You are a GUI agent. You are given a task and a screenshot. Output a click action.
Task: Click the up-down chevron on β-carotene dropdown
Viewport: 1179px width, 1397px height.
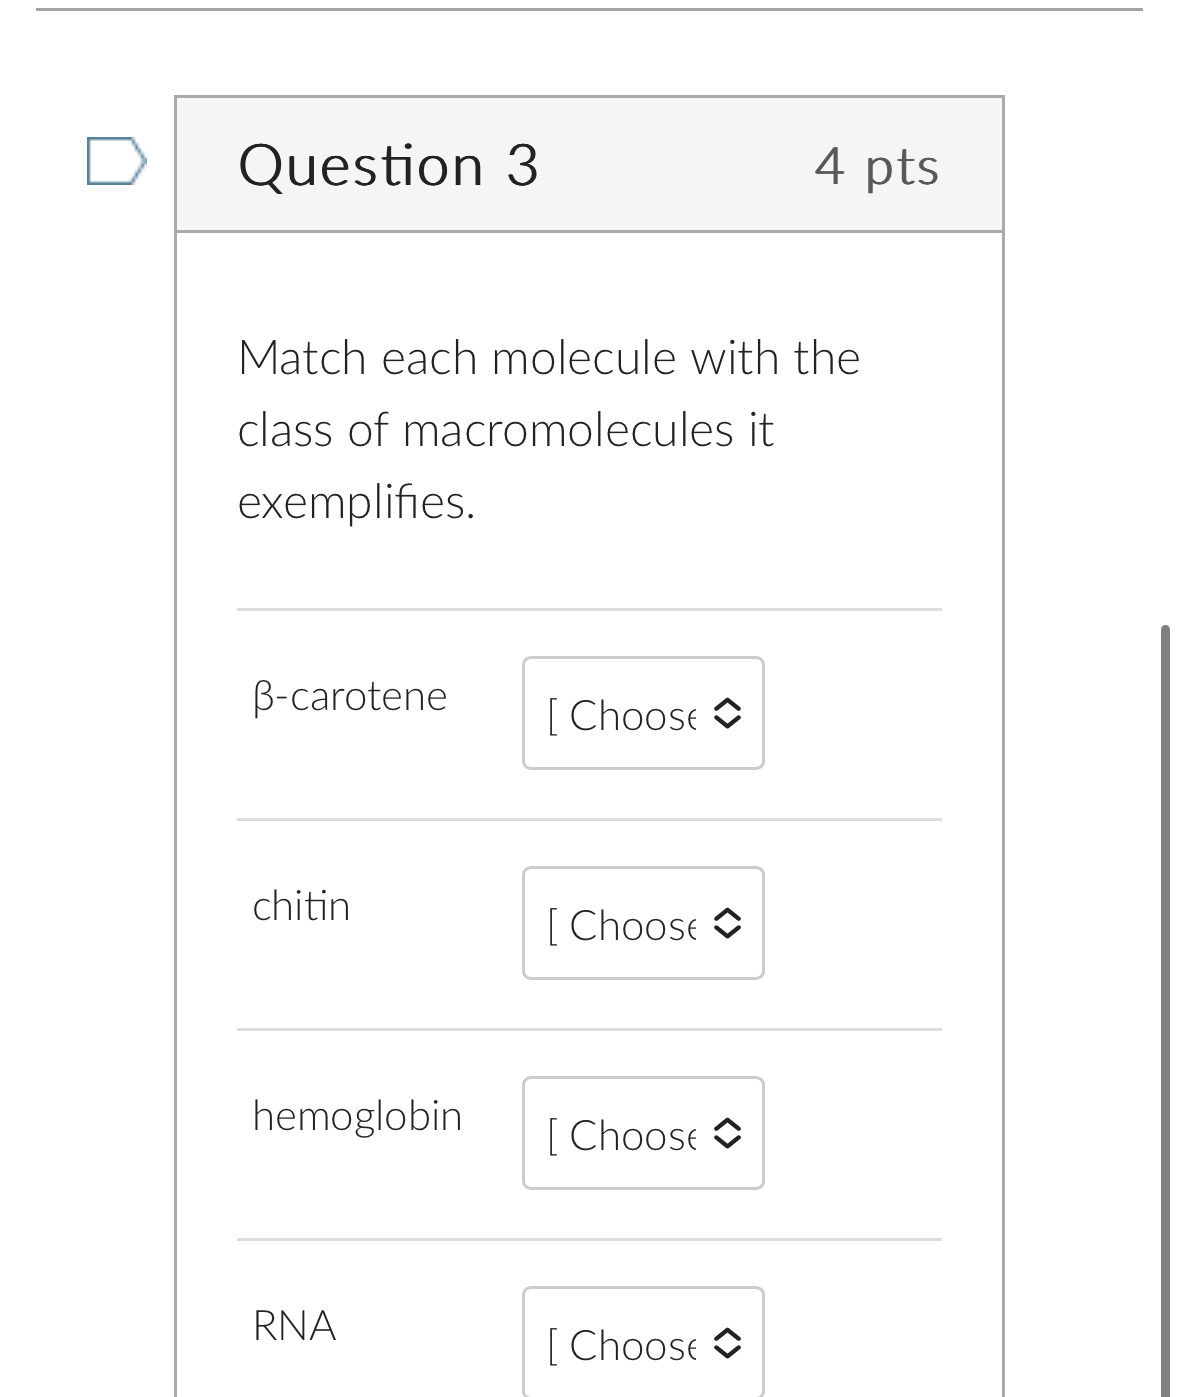click(727, 713)
